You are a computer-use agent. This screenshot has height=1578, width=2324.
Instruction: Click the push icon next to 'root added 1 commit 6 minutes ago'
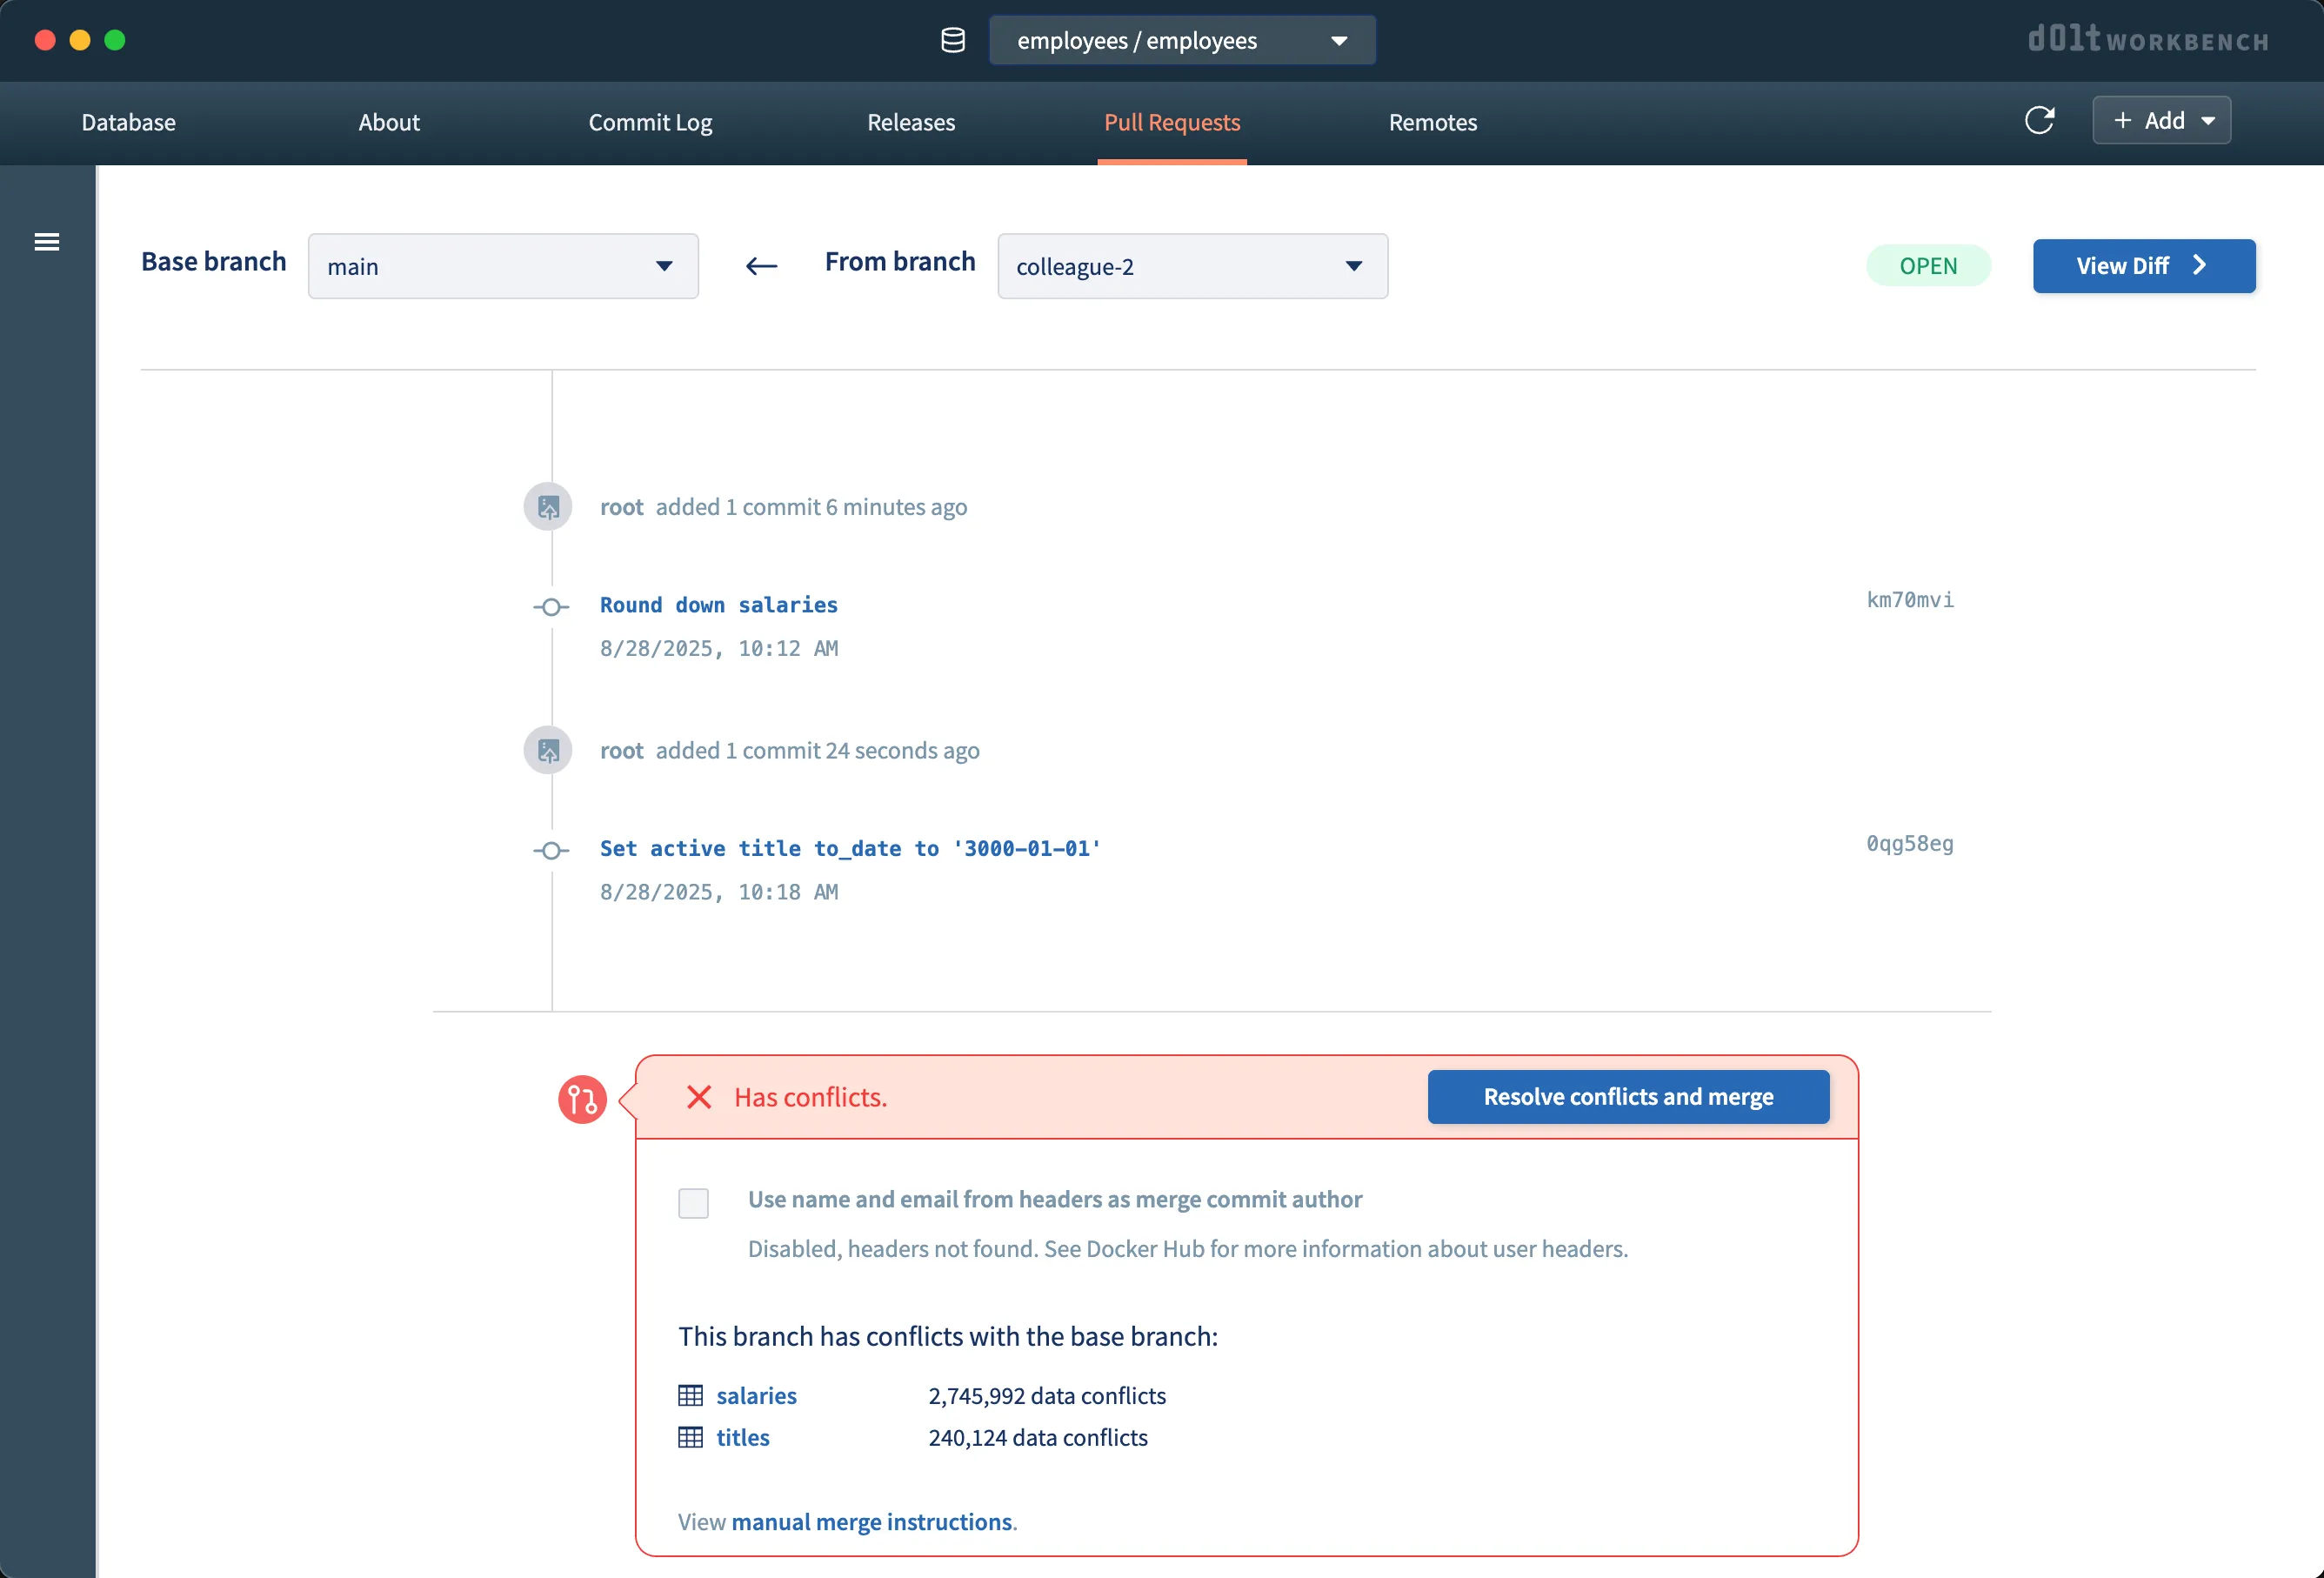[x=548, y=506]
